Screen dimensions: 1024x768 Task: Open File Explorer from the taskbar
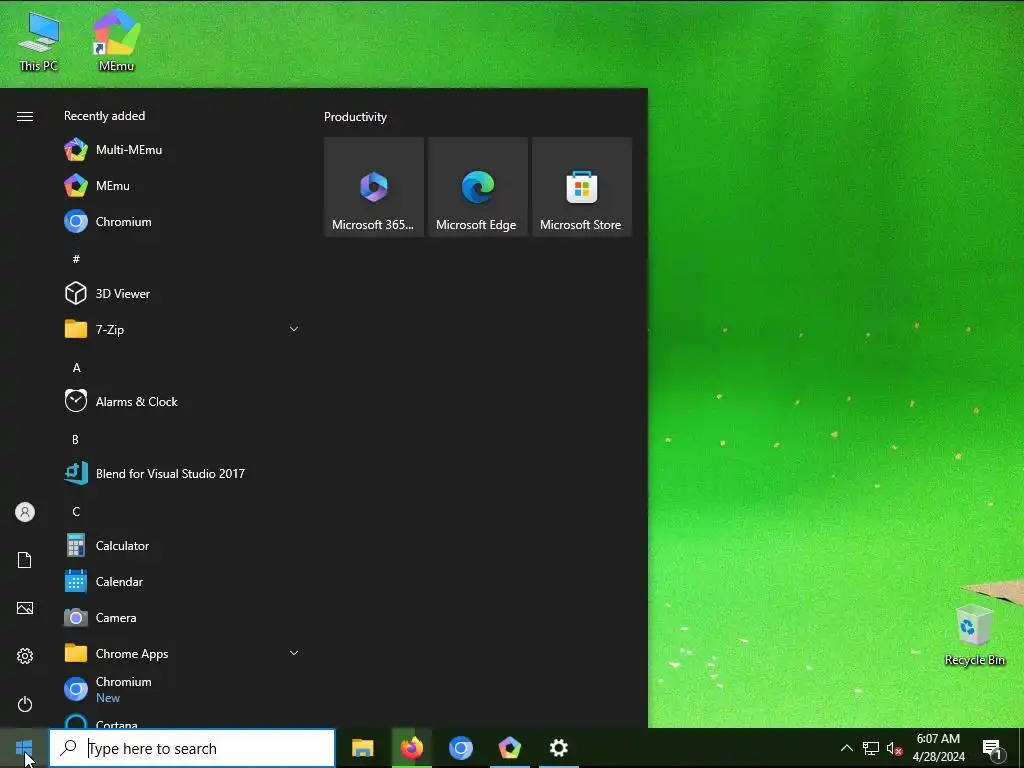tap(362, 748)
